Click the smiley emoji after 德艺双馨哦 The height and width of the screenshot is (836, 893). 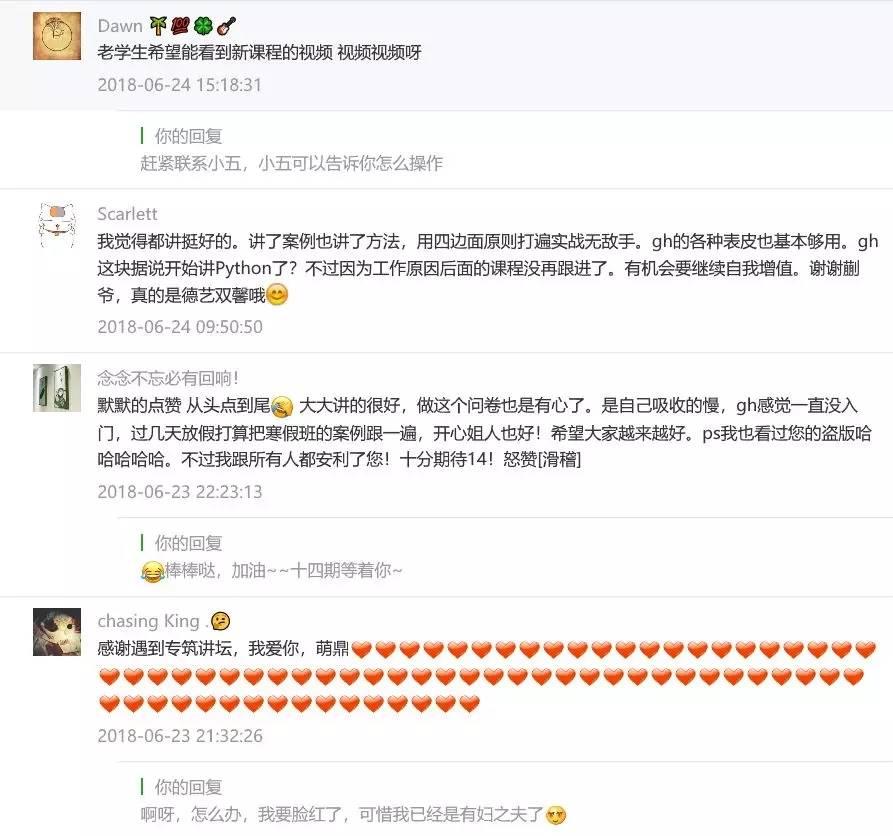(277, 295)
